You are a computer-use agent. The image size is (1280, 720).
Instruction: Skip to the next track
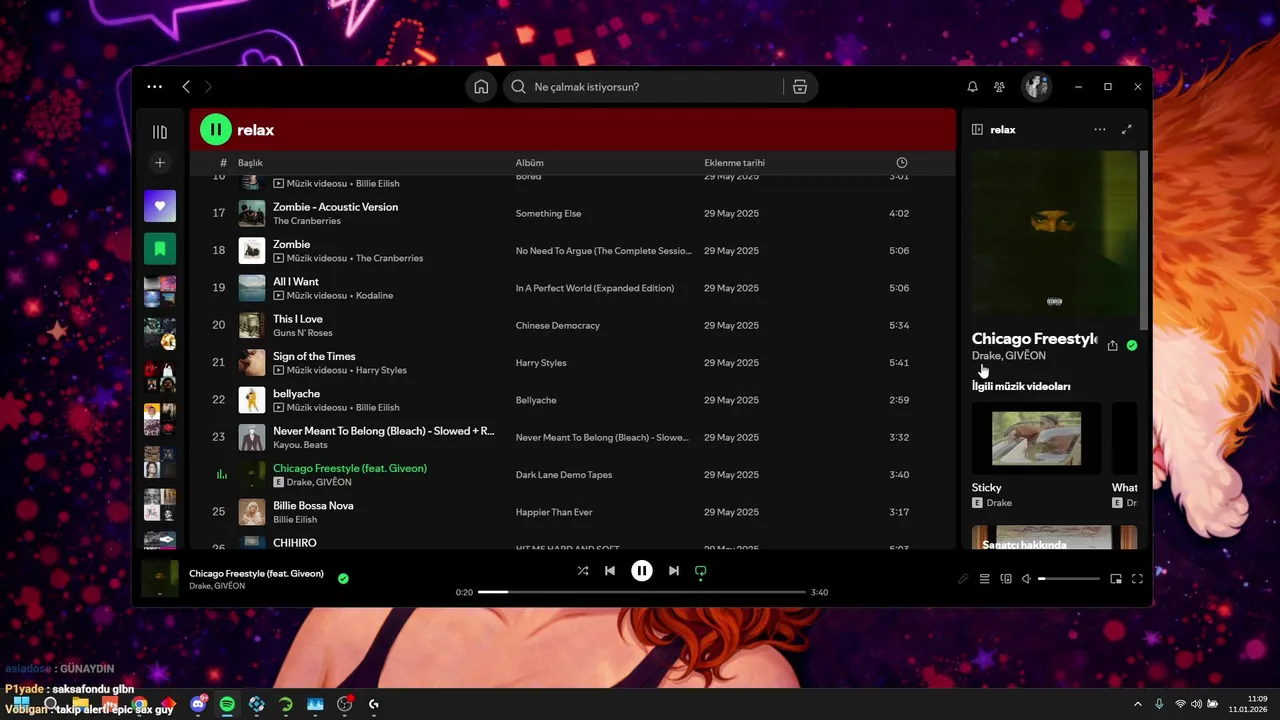(674, 571)
